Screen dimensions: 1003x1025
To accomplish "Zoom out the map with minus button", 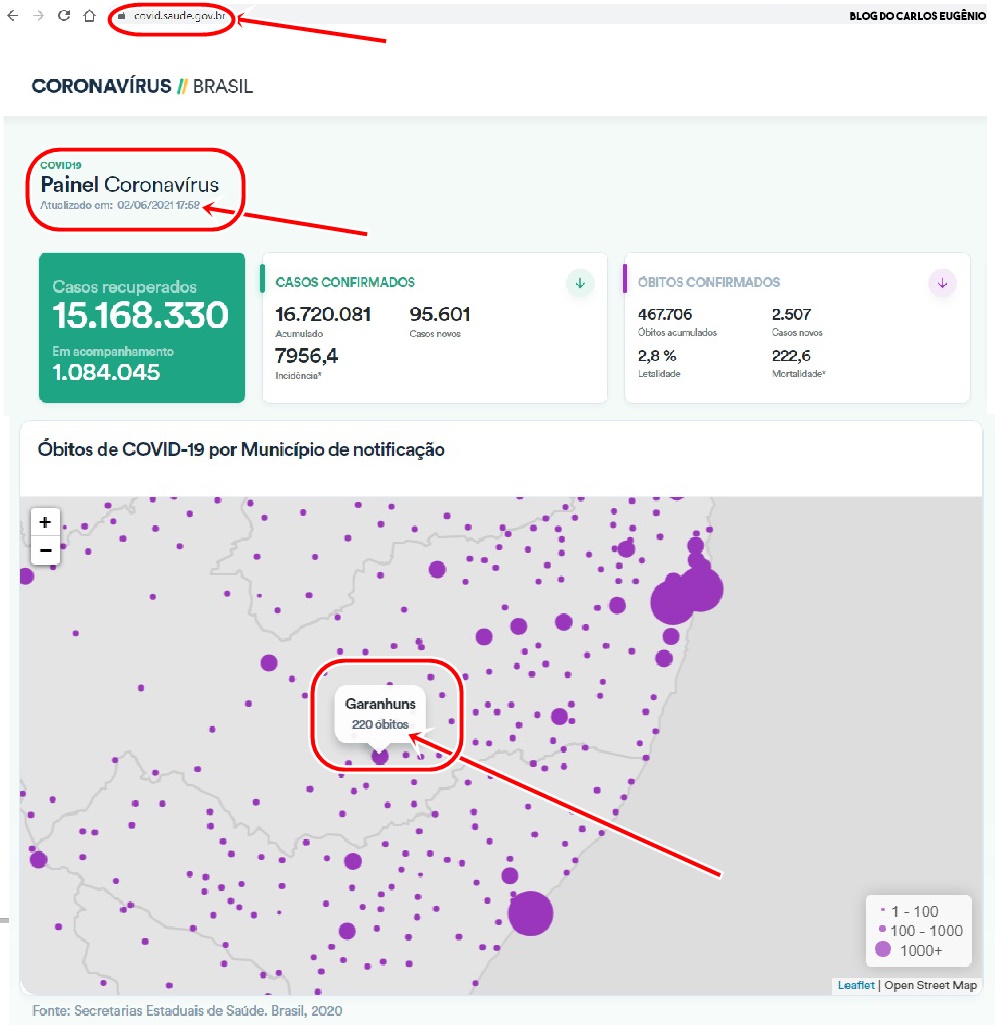I will 45,549.
